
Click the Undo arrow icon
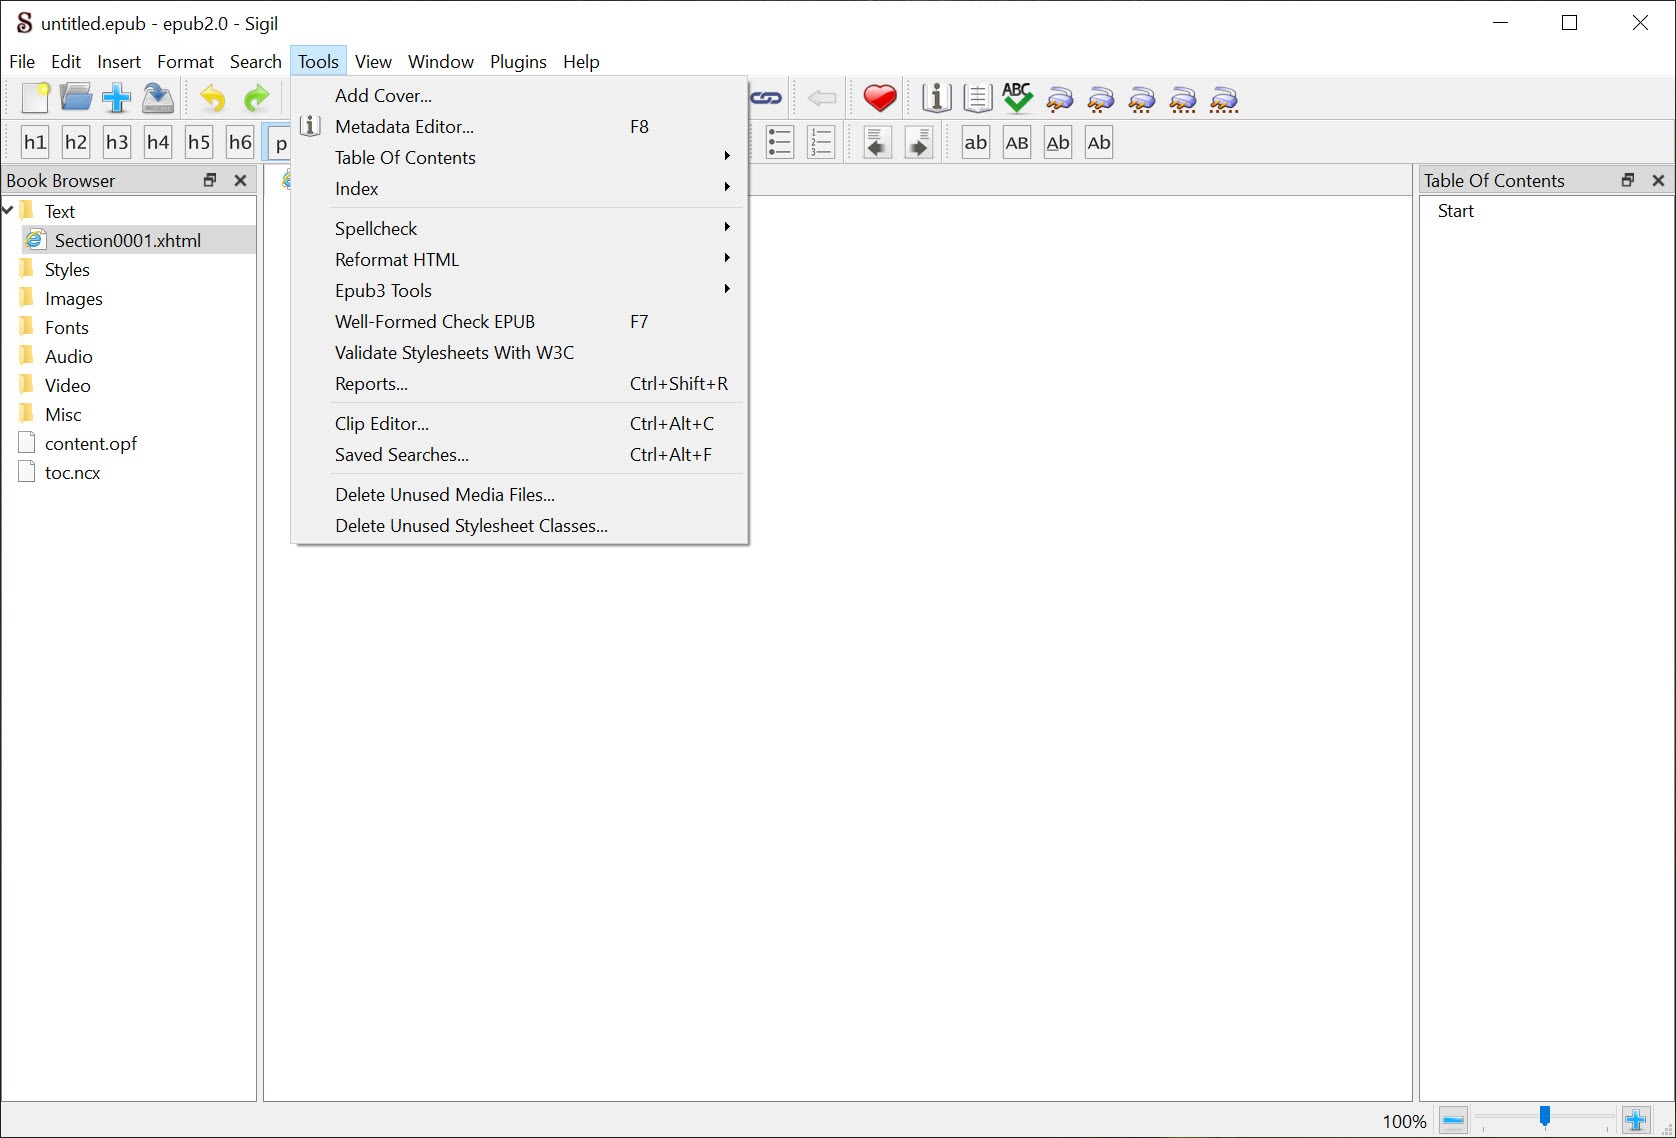click(212, 98)
